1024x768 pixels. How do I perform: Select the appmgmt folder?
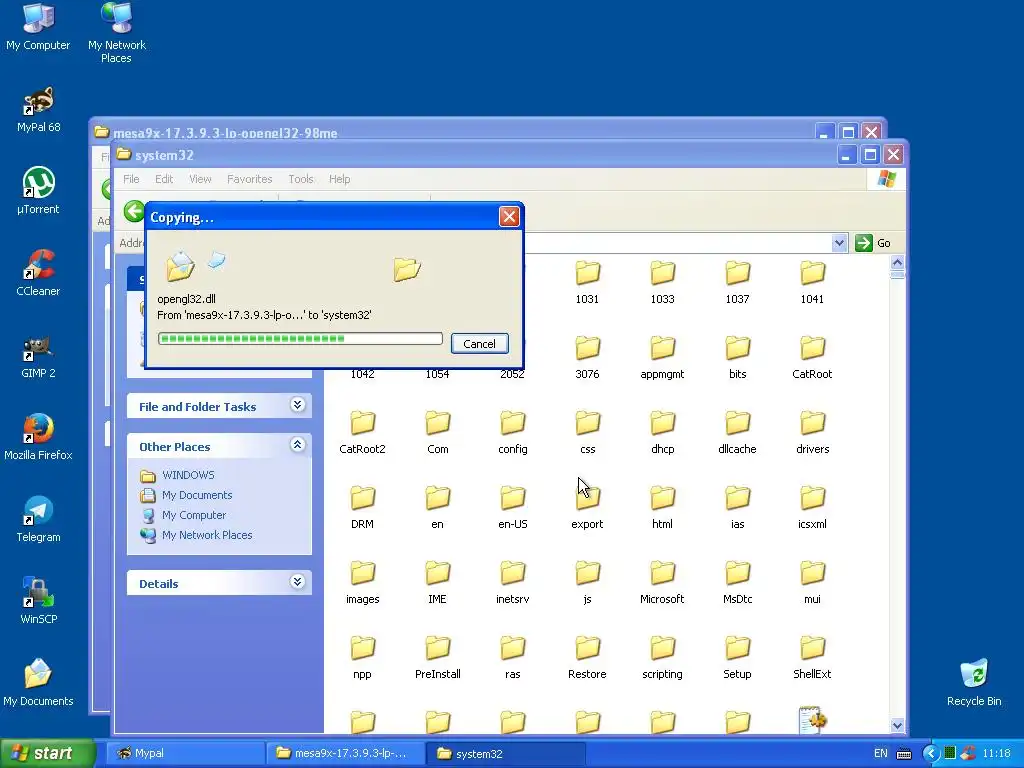662,357
